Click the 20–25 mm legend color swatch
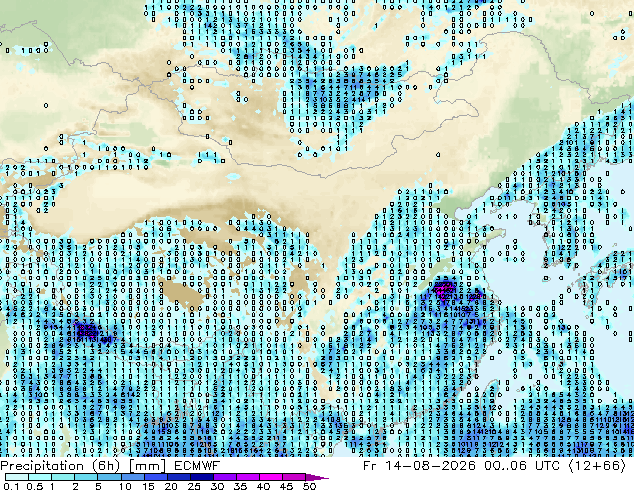Screen dimensions: 634x490 point(178,477)
